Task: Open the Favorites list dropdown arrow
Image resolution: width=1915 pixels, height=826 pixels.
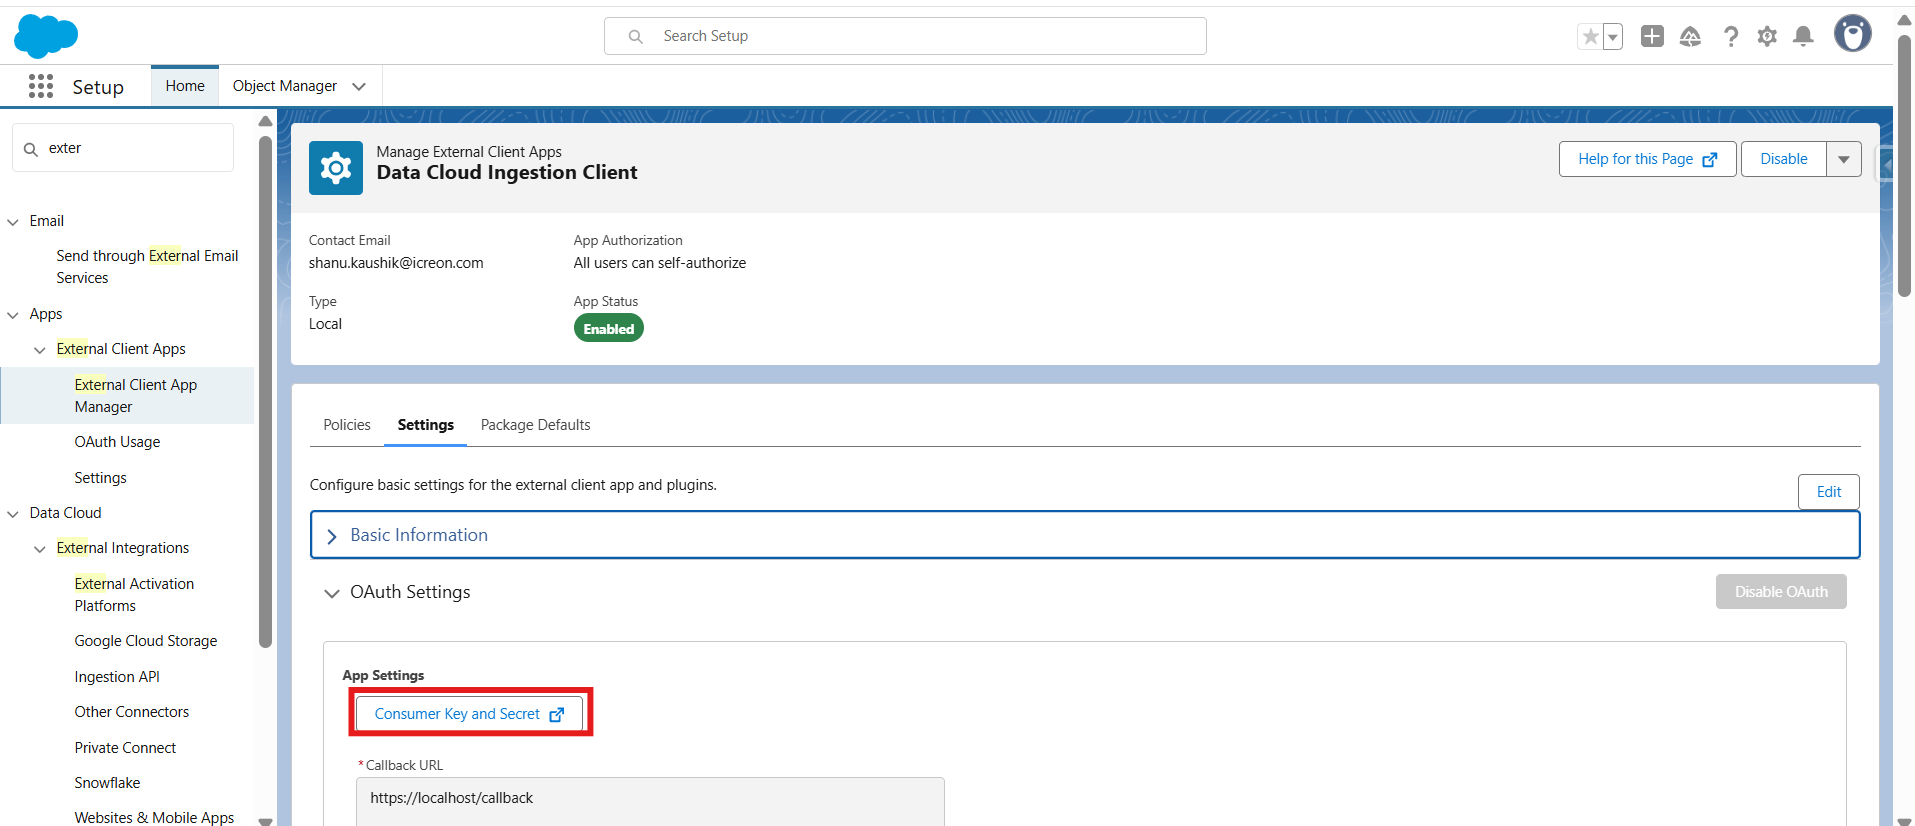Action: [x=1612, y=37]
